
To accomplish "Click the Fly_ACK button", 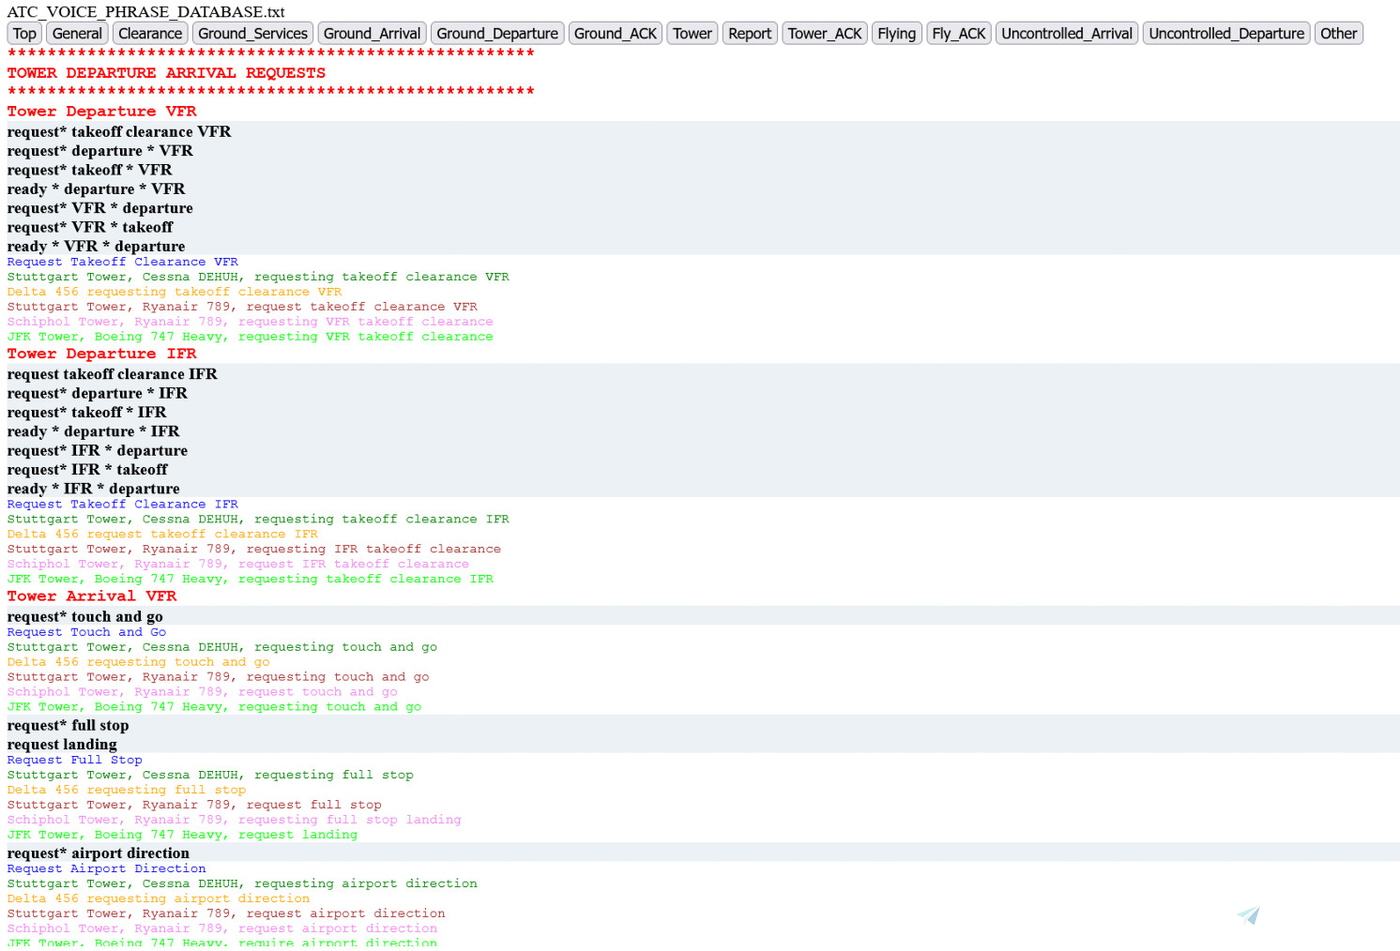I will (x=958, y=33).
